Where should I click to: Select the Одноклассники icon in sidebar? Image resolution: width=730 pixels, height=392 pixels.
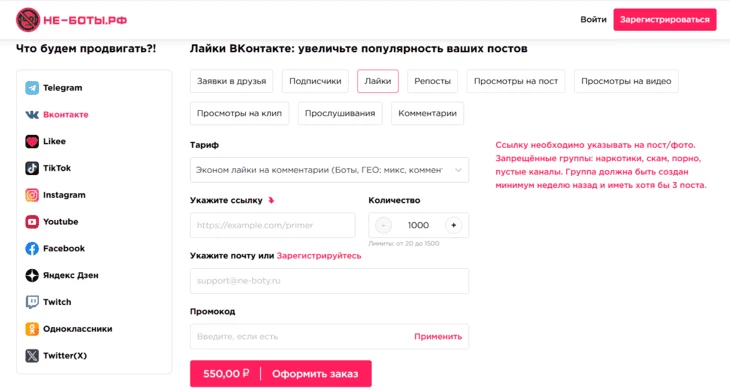[32, 329]
